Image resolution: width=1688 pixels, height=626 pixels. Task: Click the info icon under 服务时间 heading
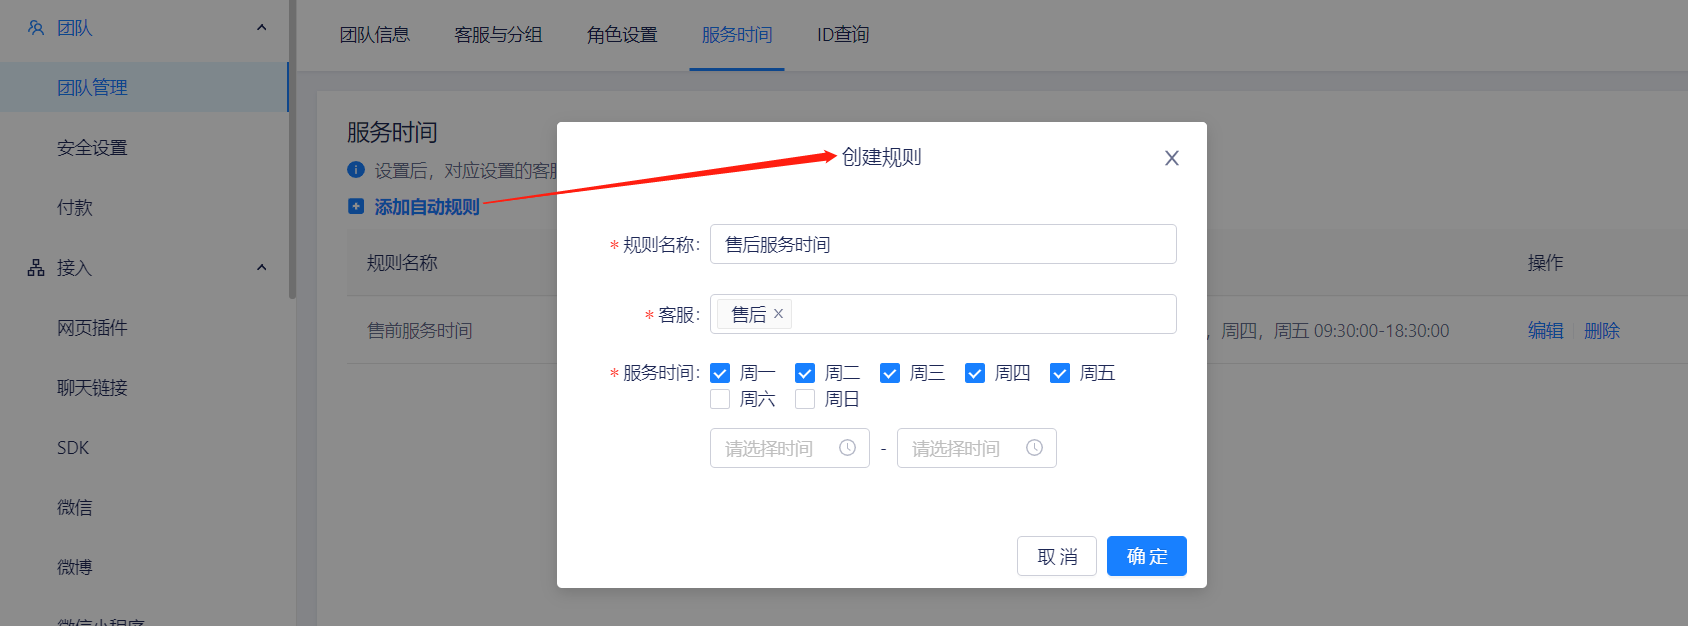(x=355, y=170)
